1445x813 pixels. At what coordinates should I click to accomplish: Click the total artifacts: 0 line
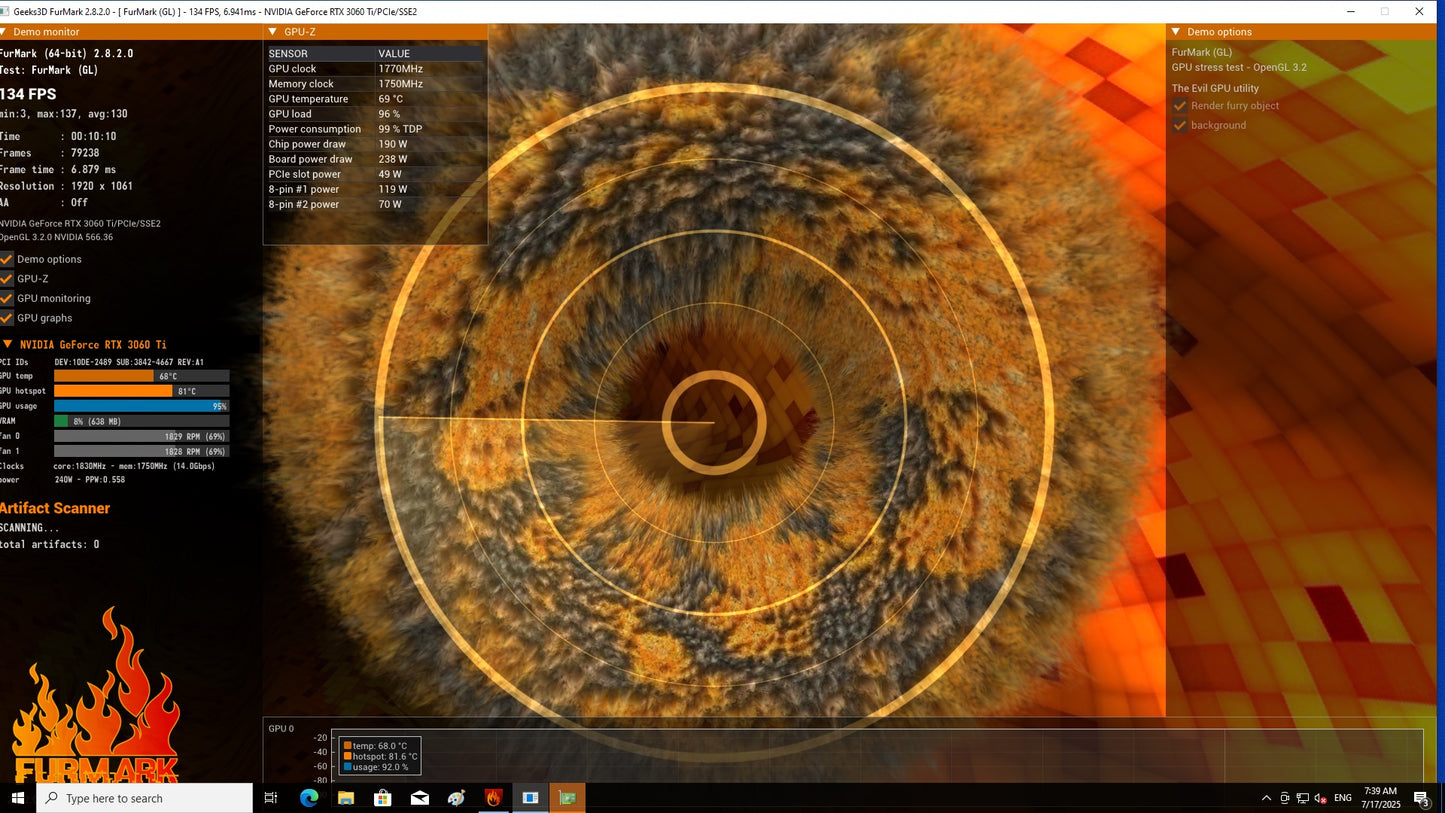coord(50,544)
